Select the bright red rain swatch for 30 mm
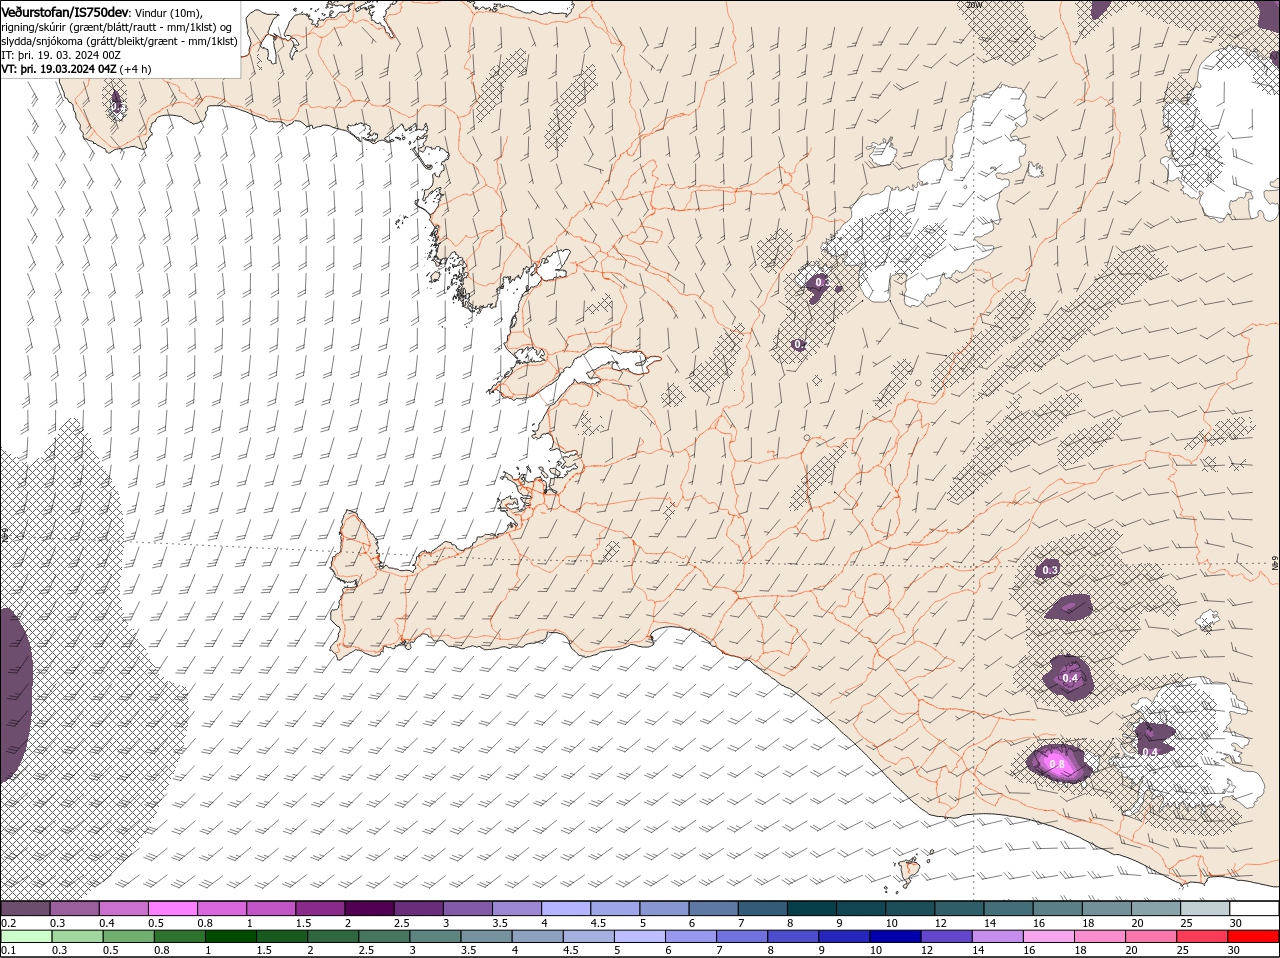 (1255, 936)
